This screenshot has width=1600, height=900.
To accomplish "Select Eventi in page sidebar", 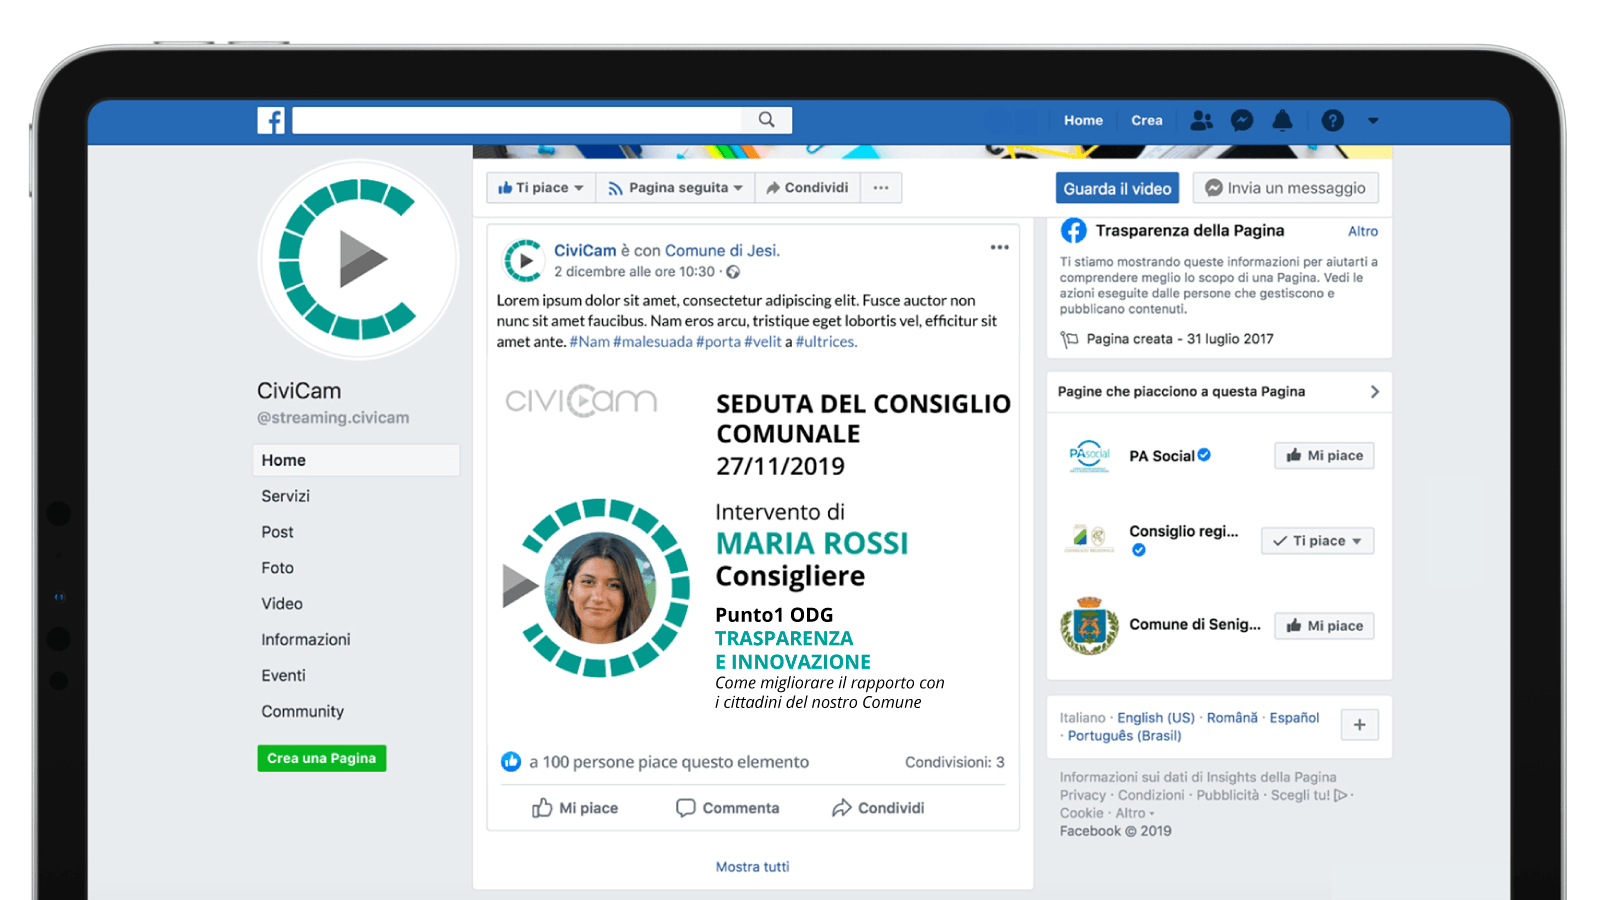I will pos(283,676).
